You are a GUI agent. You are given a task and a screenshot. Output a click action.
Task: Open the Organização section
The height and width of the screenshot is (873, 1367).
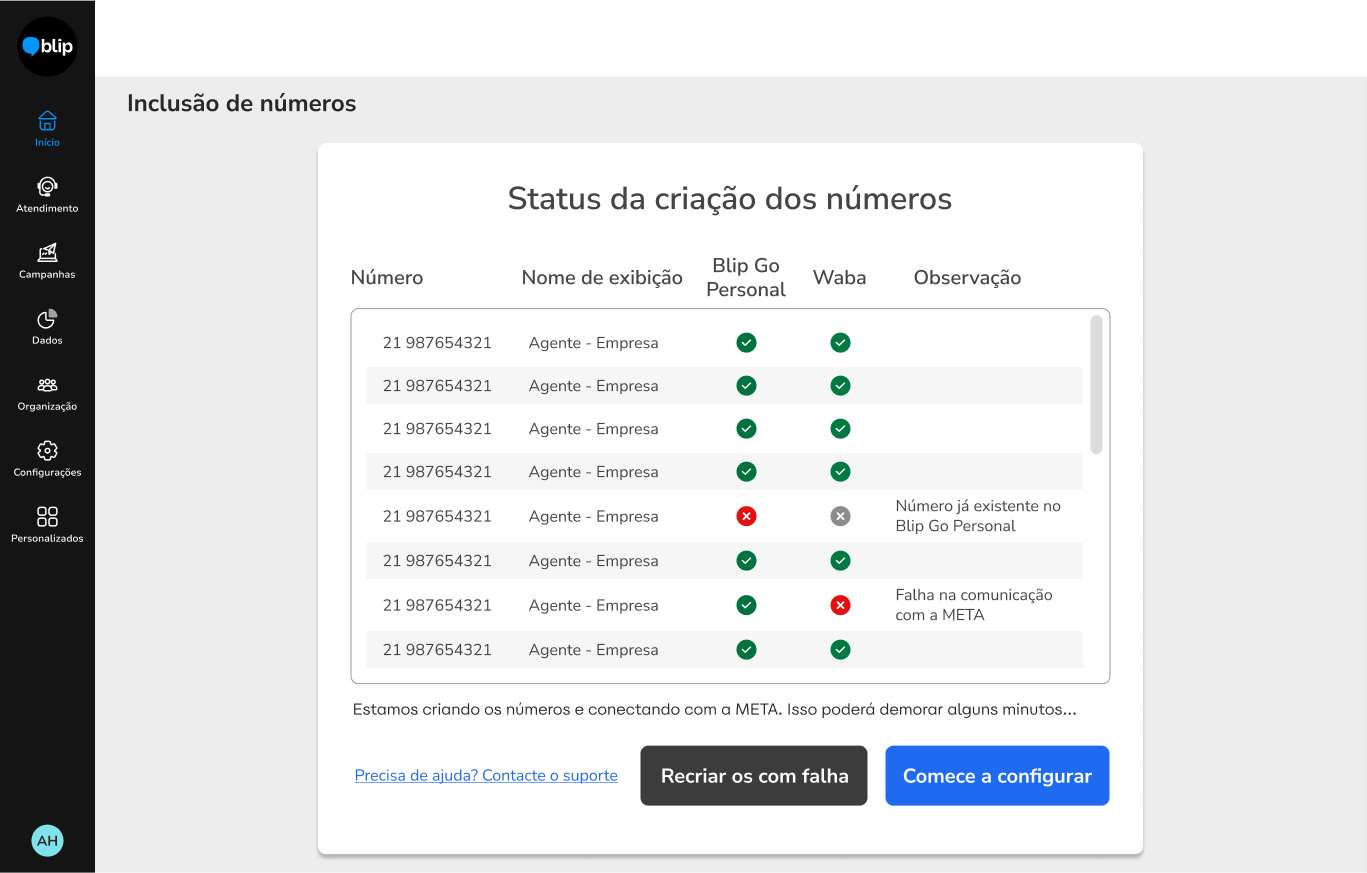click(47, 393)
